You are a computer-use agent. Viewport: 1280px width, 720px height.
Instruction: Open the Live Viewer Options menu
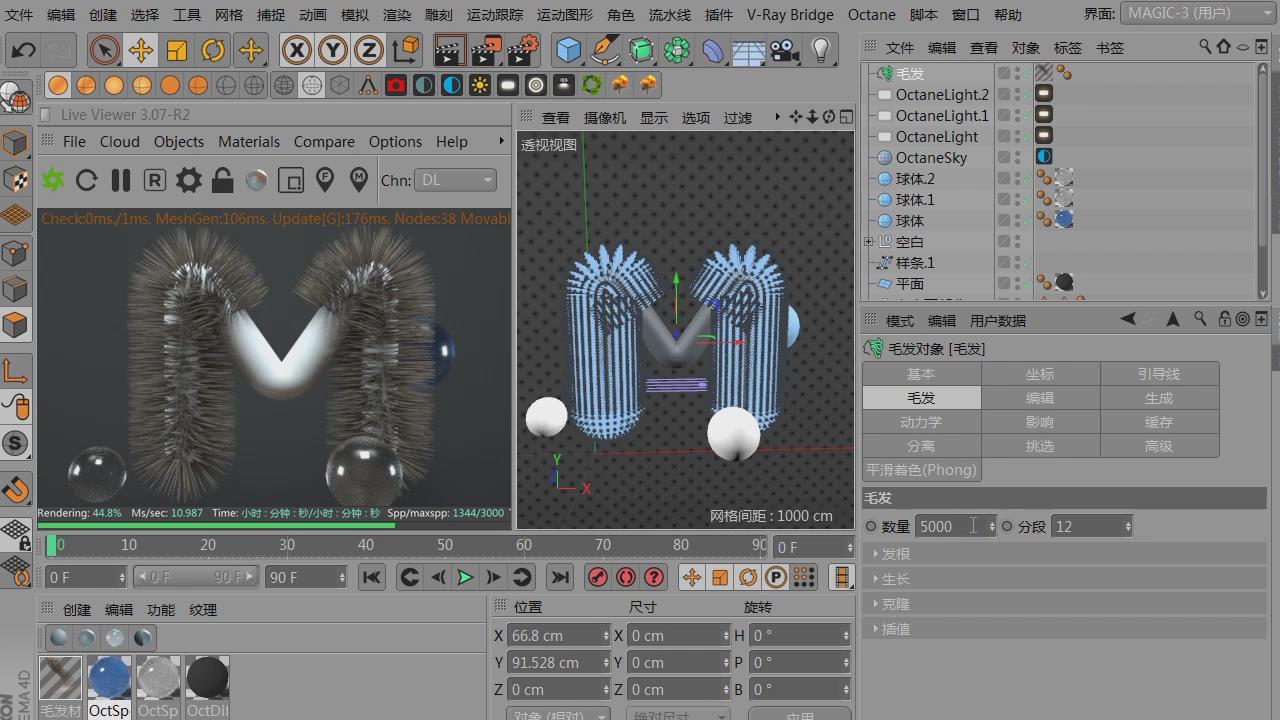click(395, 142)
